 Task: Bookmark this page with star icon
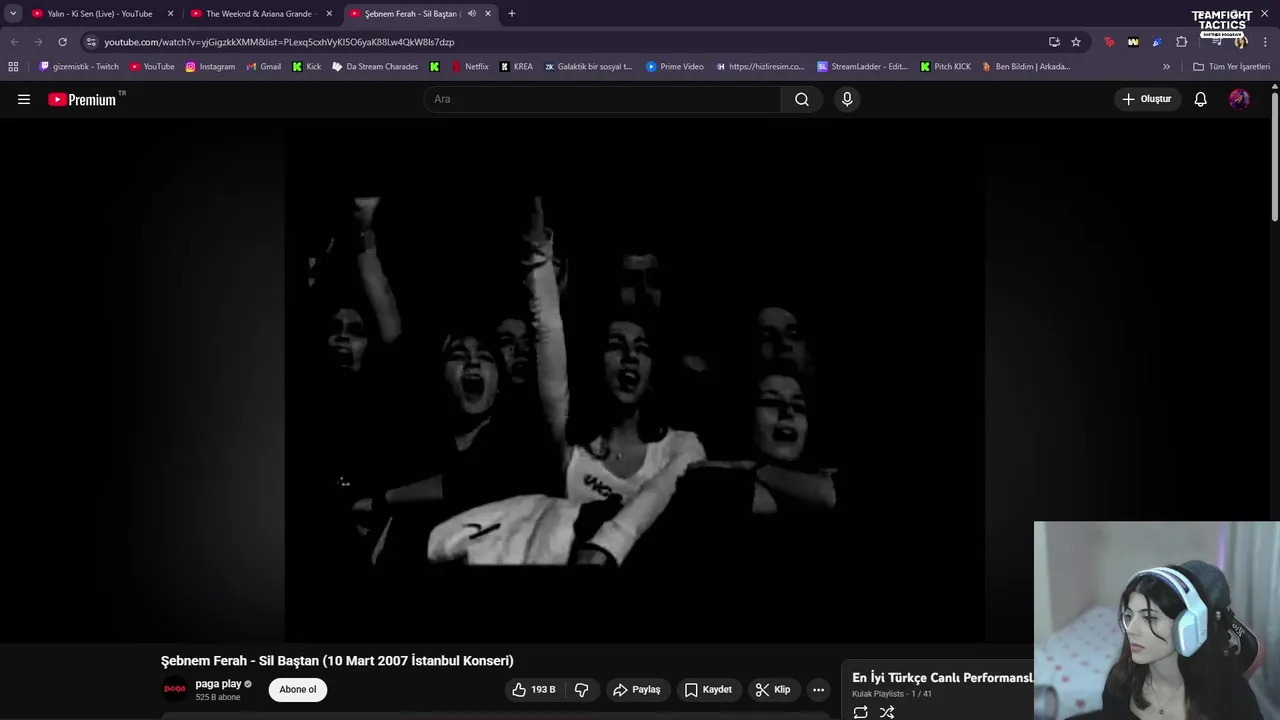pyautogui.click(x=1076, y=42)
